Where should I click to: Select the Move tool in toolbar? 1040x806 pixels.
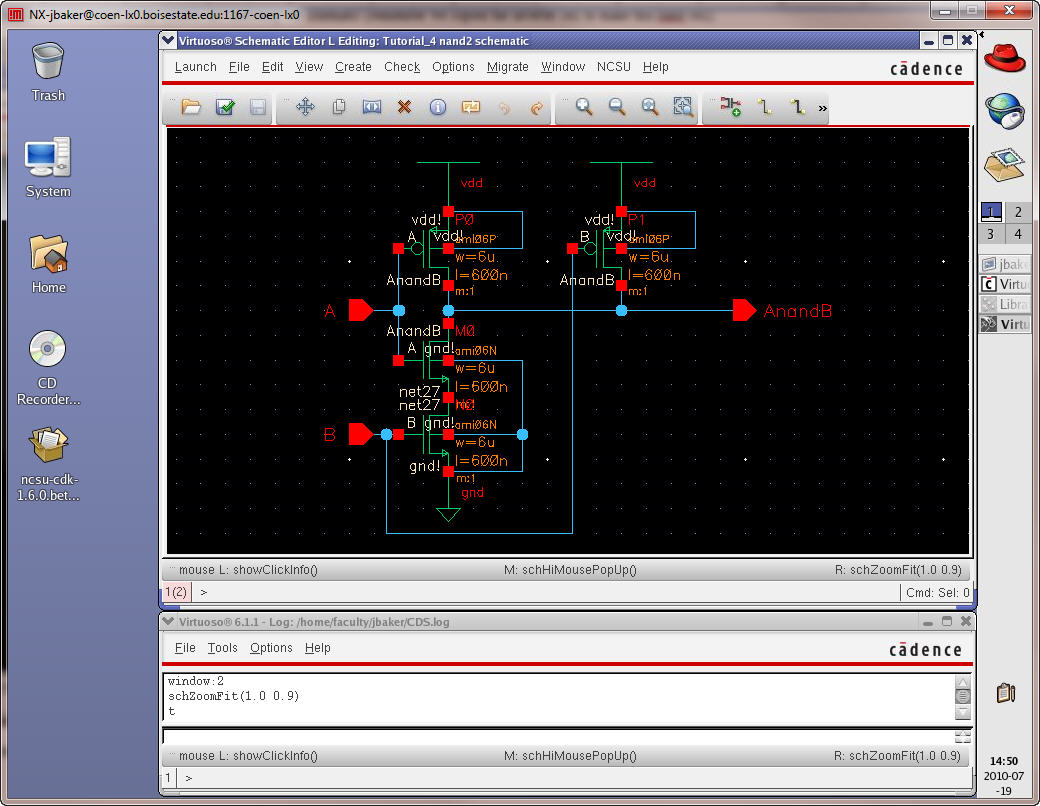point(305,107)
